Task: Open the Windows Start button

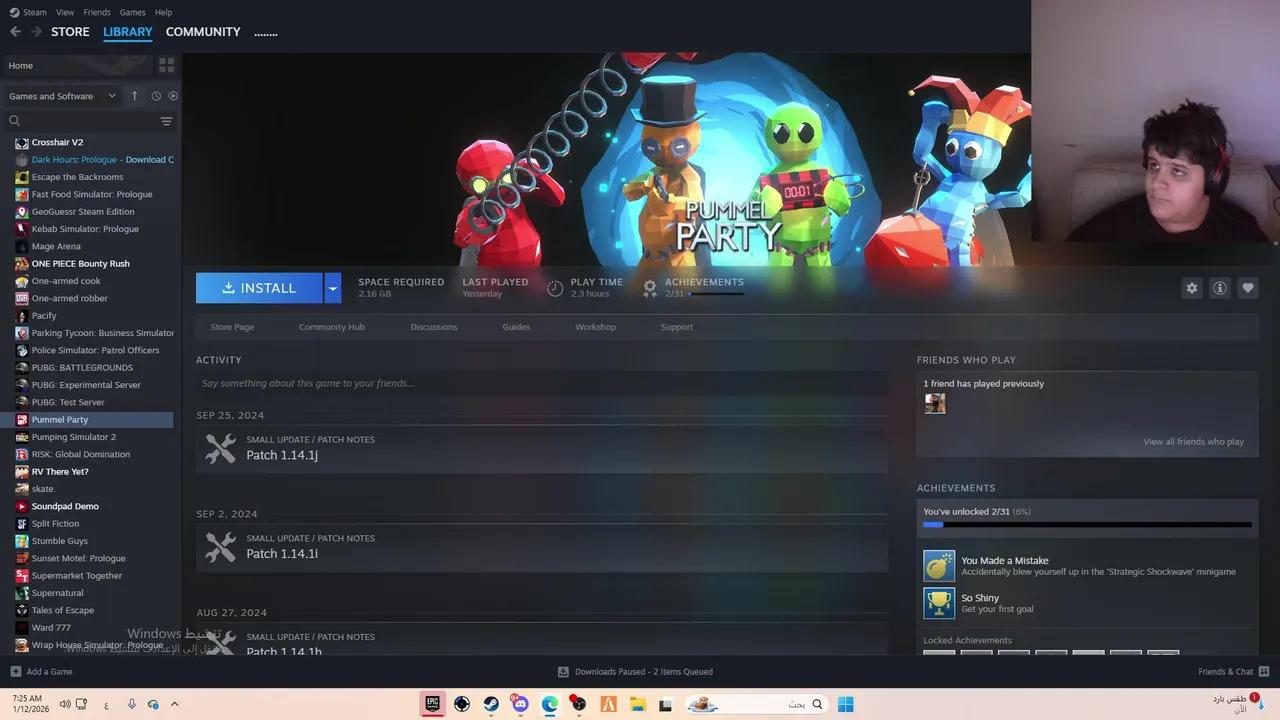Action: 846,704
